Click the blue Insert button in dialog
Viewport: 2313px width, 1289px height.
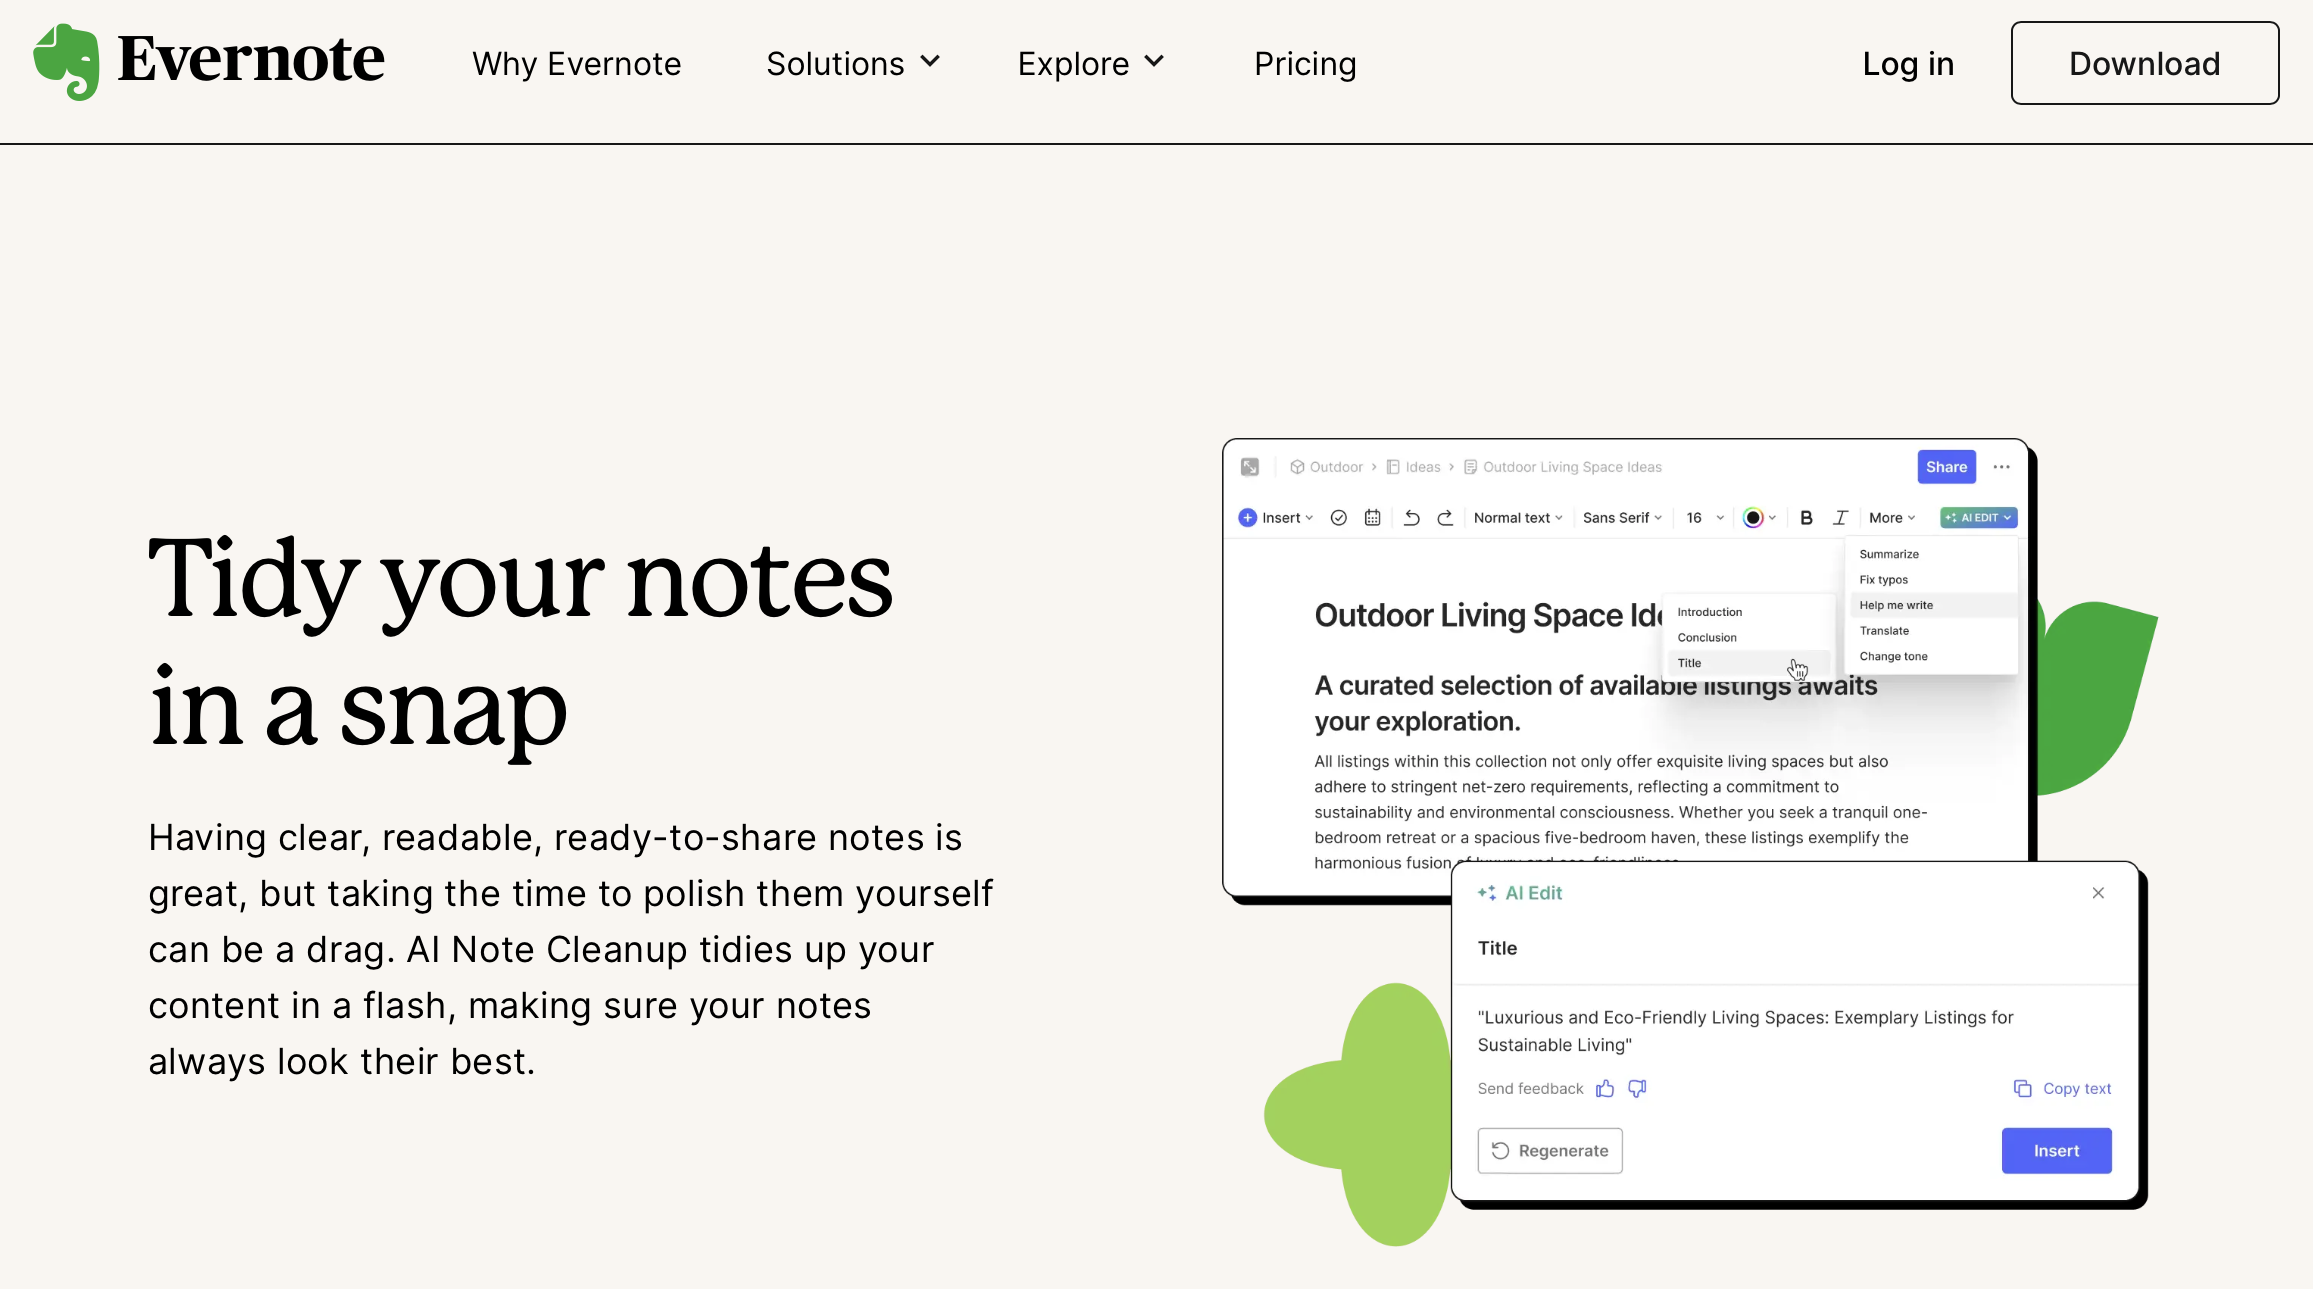(2056, 1151)
